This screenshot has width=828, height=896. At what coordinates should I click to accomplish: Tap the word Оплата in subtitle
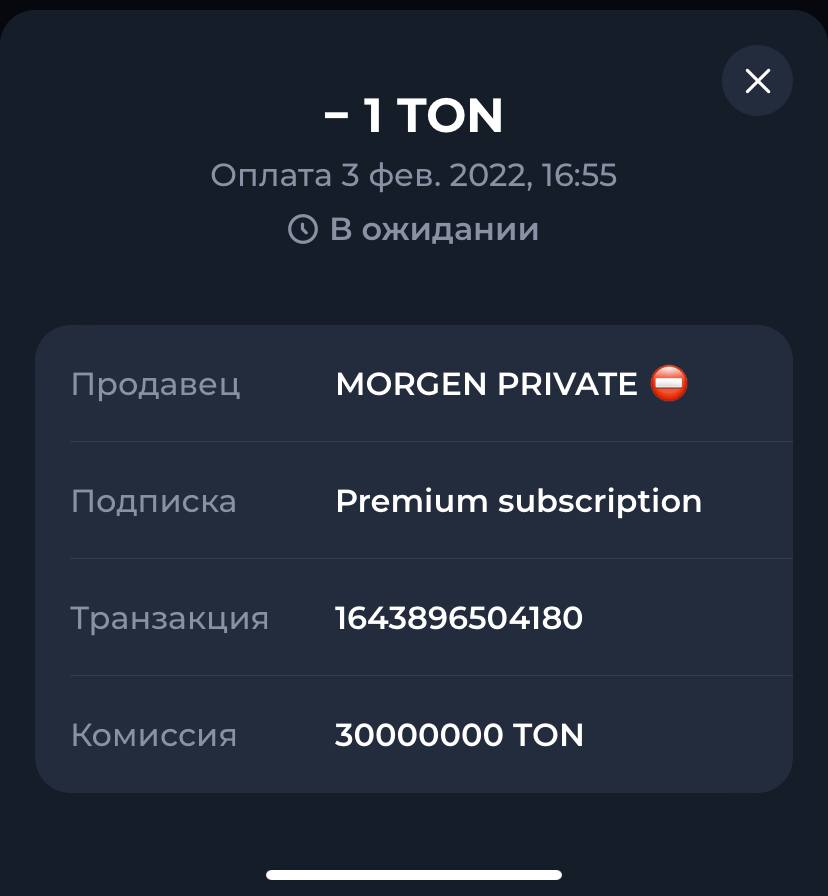click(271, 175)
